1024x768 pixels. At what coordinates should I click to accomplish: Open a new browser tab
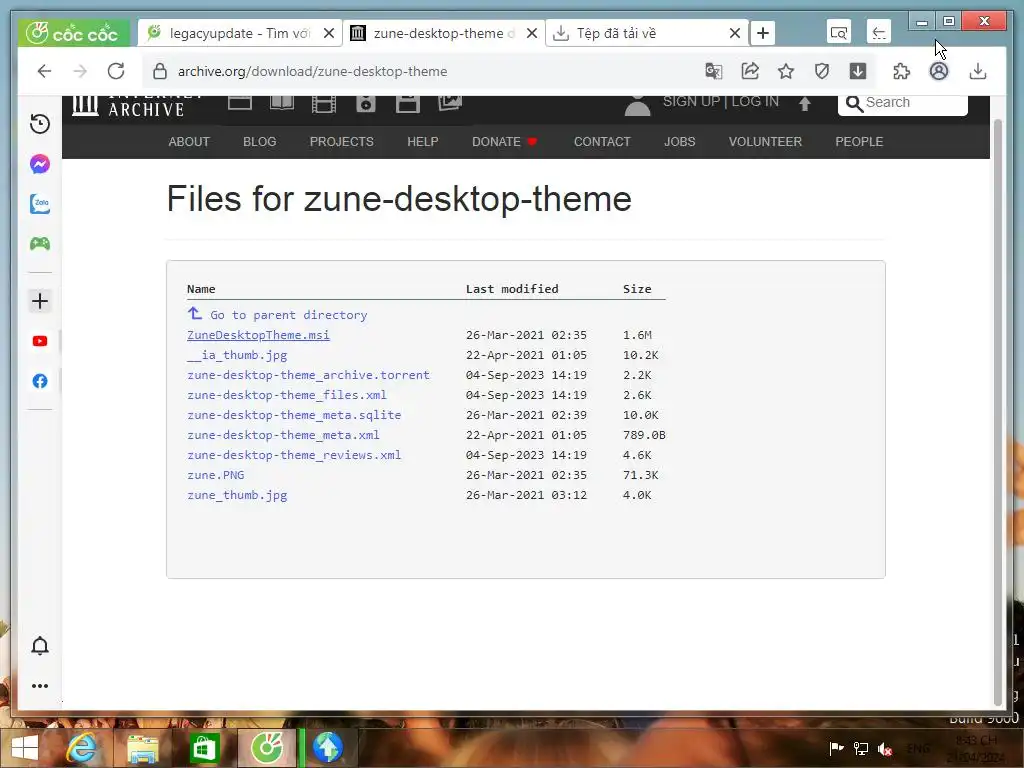tap(763, 33)
